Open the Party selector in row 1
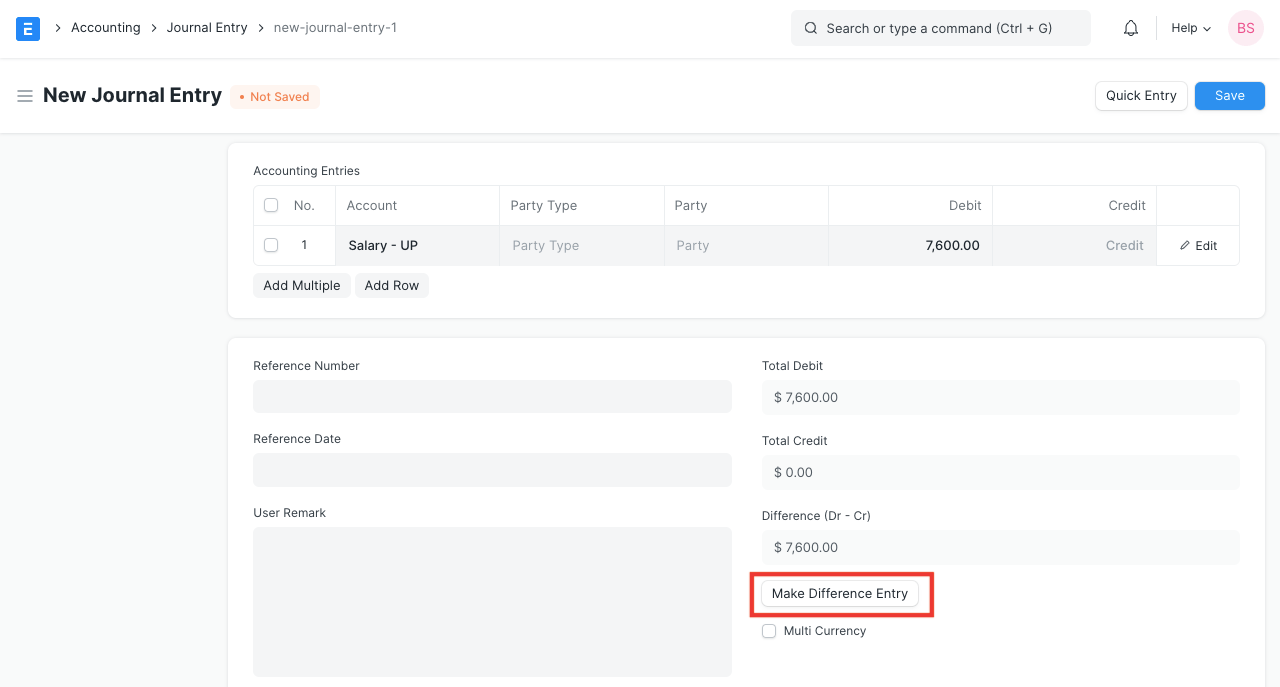This screenshot has width=1280, height=687. pyautogui.click(x=745, y=245)
